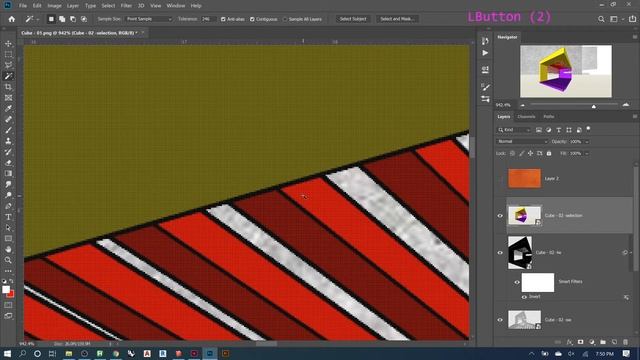This screenshot has width=640, height=360.
Task: Select the Eyedropper tool
Action: coord(8,109)
